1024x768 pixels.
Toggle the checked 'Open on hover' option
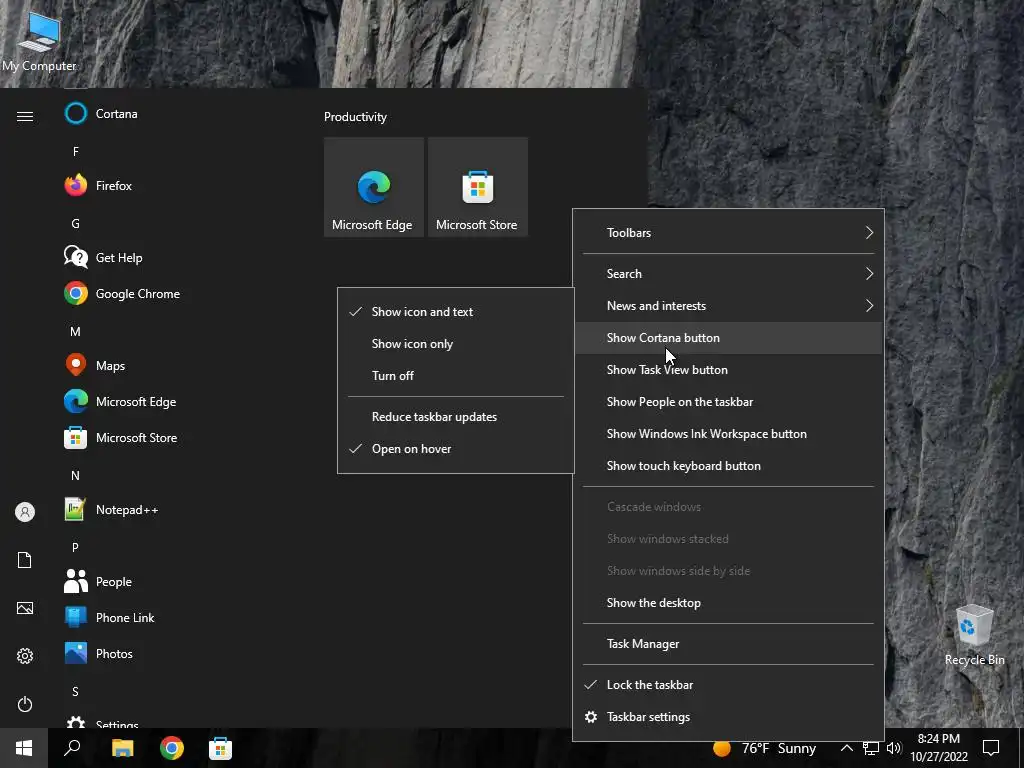coord(456,449)
